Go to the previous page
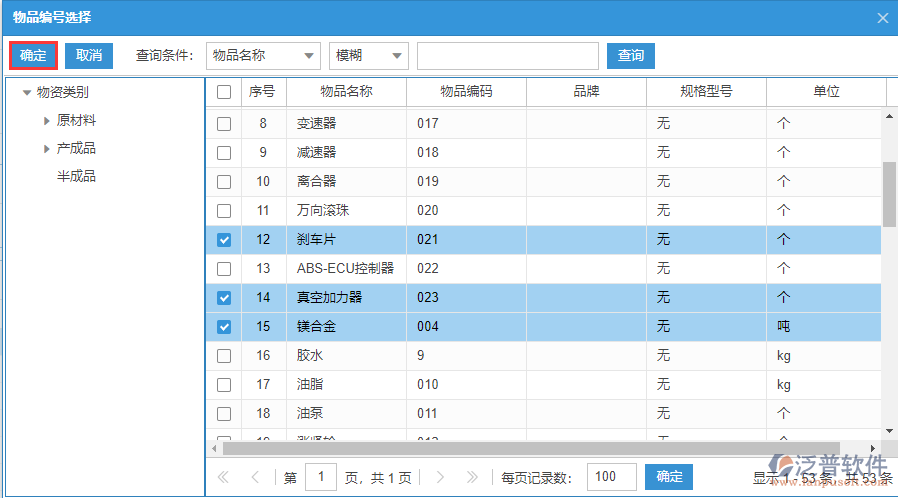The height and width of the screenshot is (498, 898). (x=255, y=477)
